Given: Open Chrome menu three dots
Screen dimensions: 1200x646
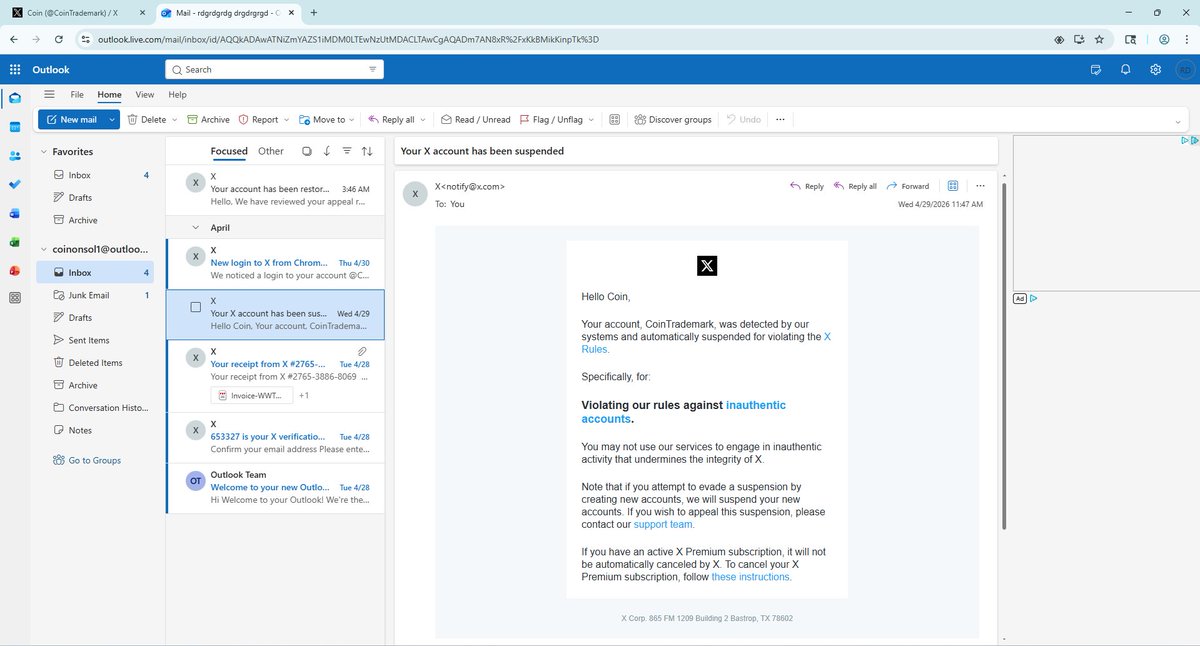Looking at the screenshot, I should (x=1187, y=39).
